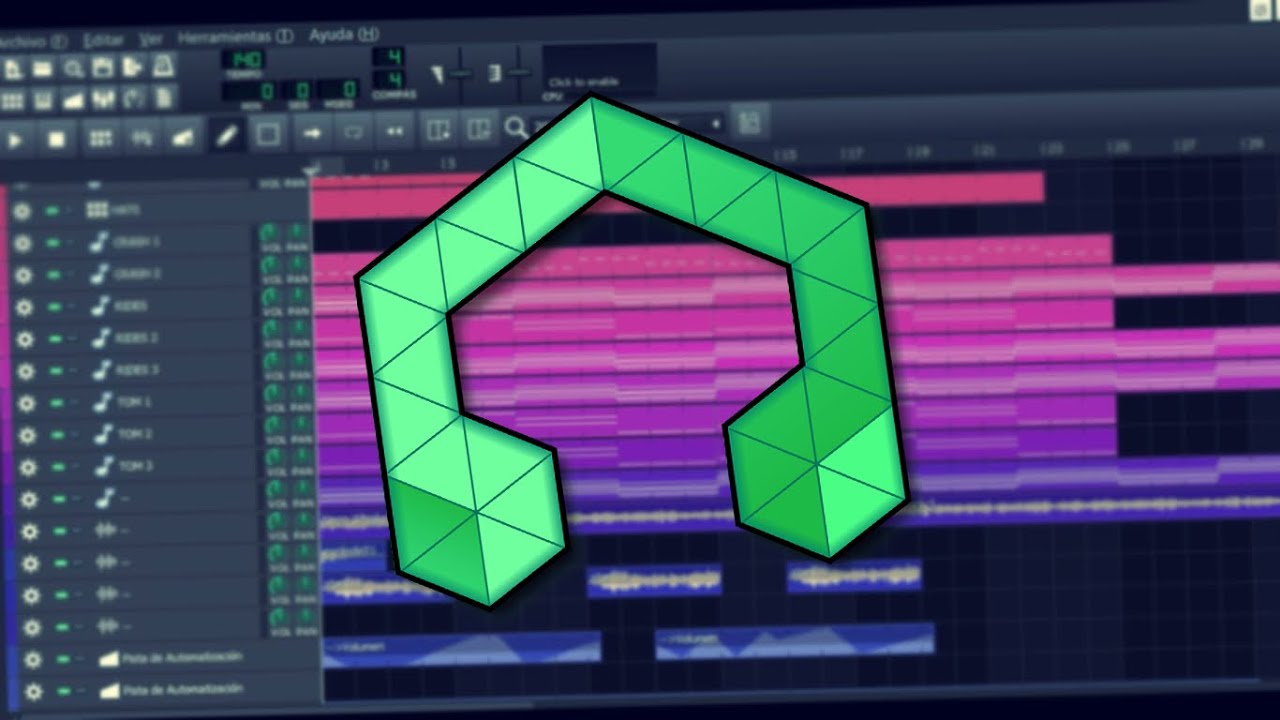This screenshot has width=1280, height=720.
Task: Click the CRASH 1 VOL knob
Action: click(x=269, y=233)
